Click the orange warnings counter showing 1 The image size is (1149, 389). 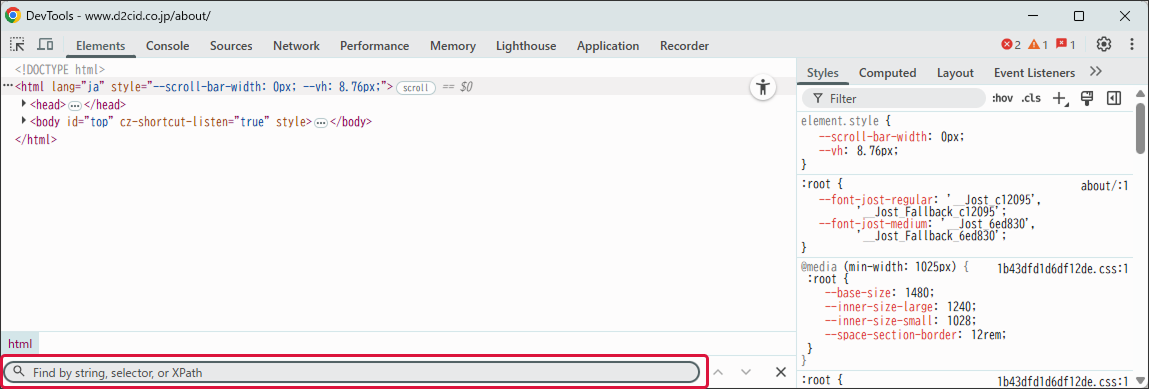(x=1038, y=45)
